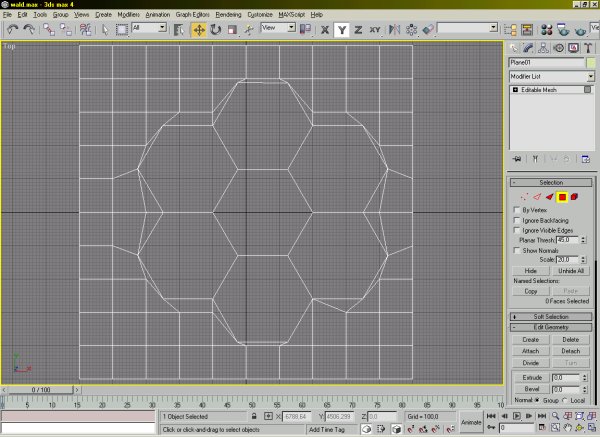
Task: Switch to Vertex sub-object selection
Action: pos(524,197)
